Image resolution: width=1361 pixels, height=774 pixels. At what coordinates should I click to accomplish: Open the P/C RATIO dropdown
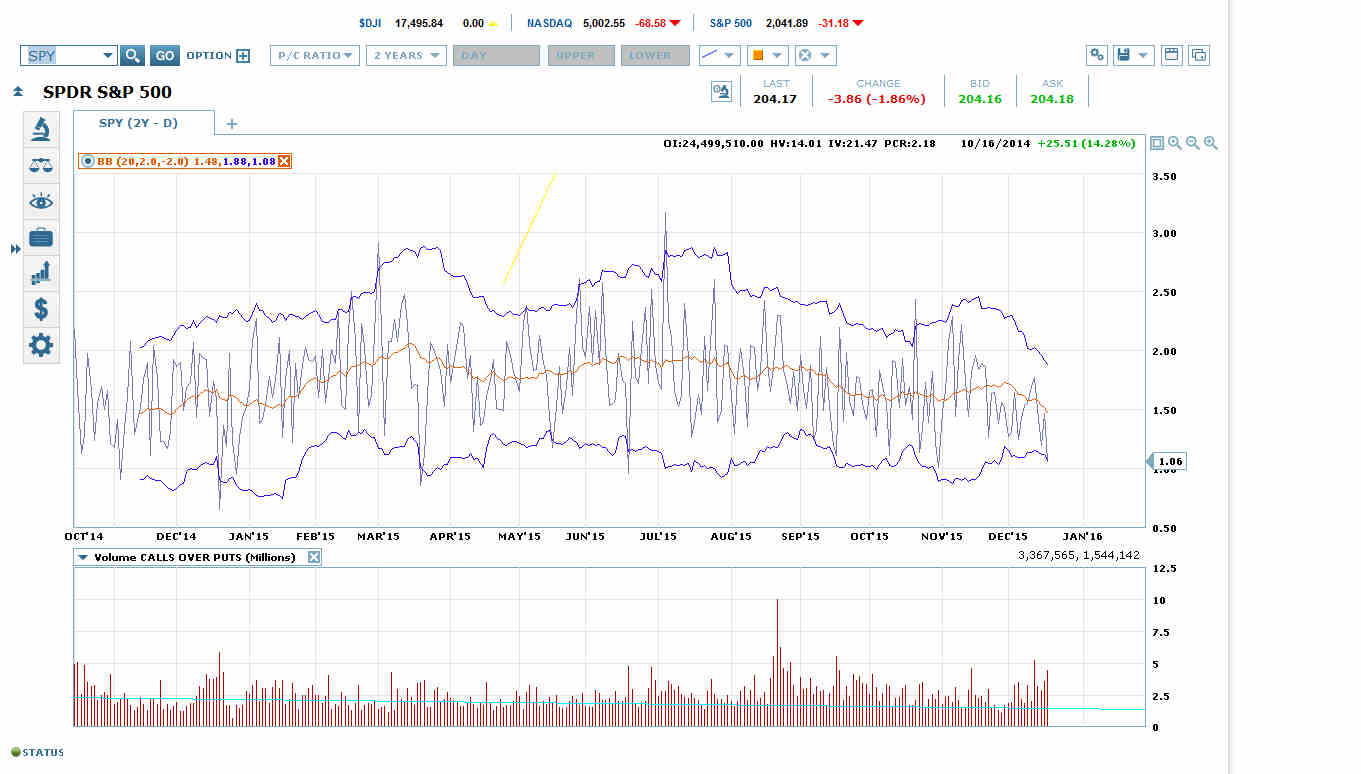point(315,56)
